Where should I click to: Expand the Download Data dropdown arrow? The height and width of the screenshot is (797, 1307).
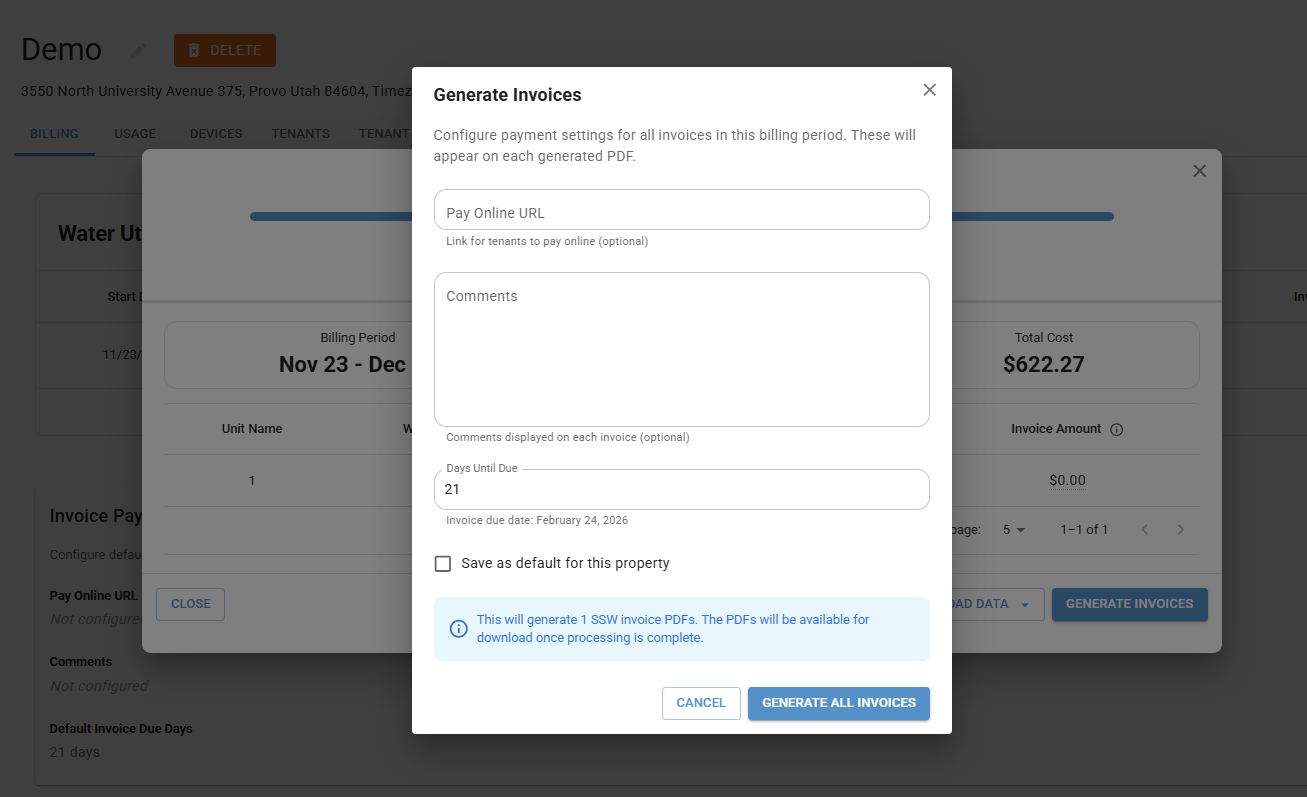coord(1024,604)
